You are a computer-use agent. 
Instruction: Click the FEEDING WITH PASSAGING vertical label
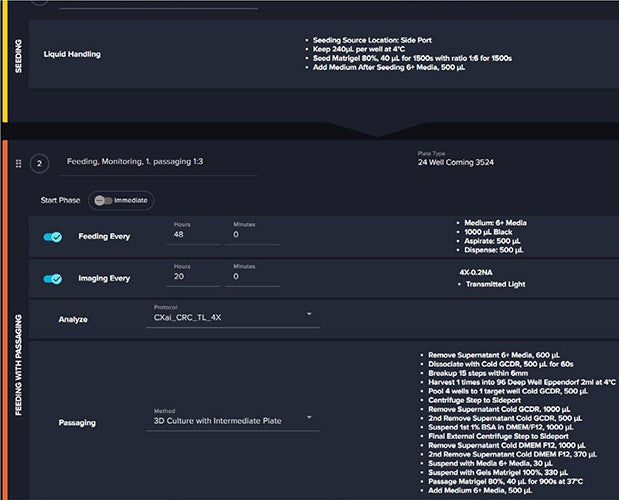coord(18,365)
